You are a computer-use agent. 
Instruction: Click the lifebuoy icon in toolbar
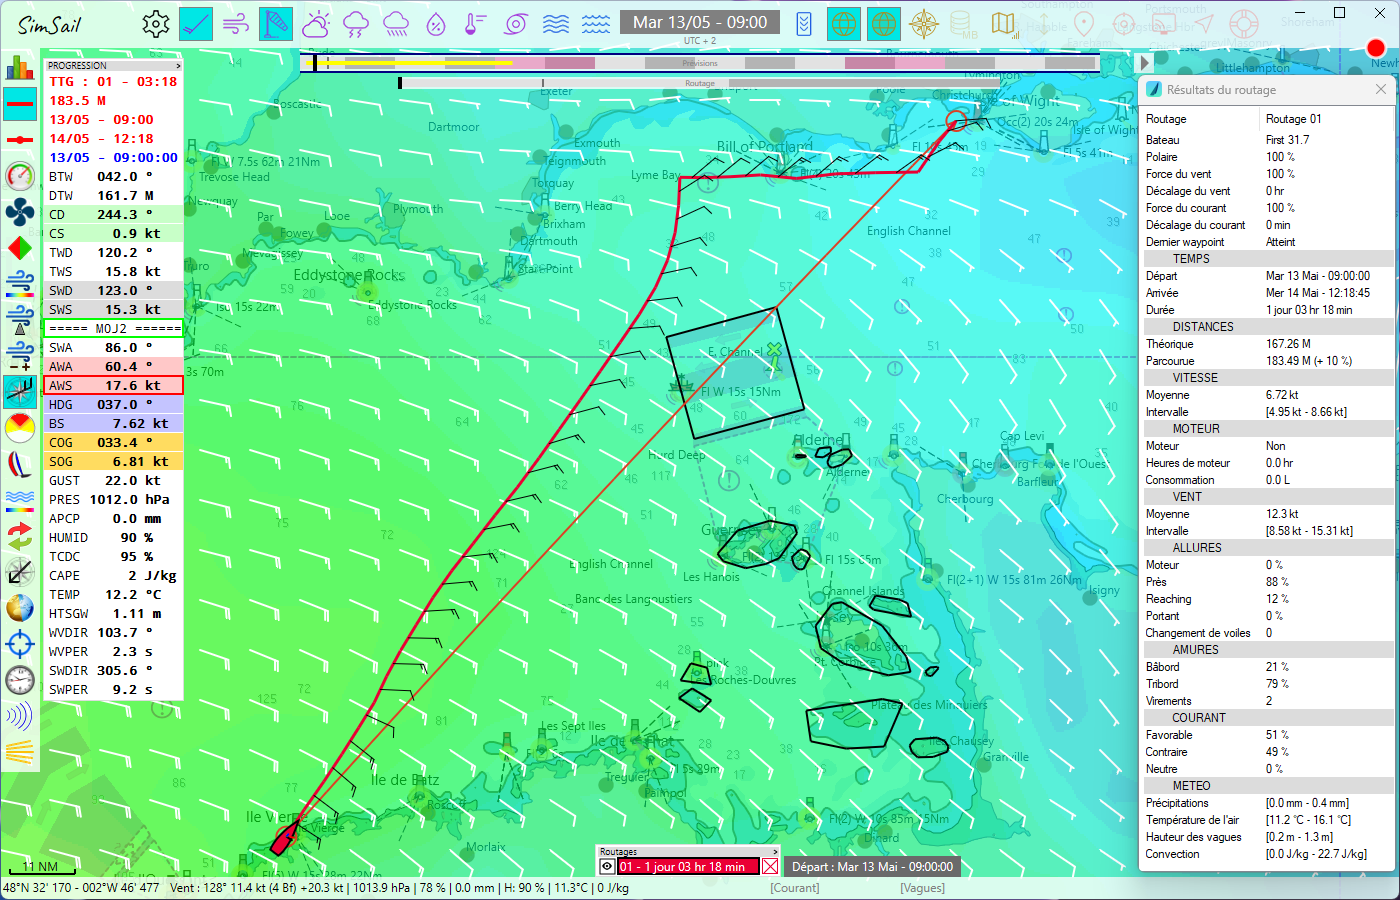coord(1244,23)
